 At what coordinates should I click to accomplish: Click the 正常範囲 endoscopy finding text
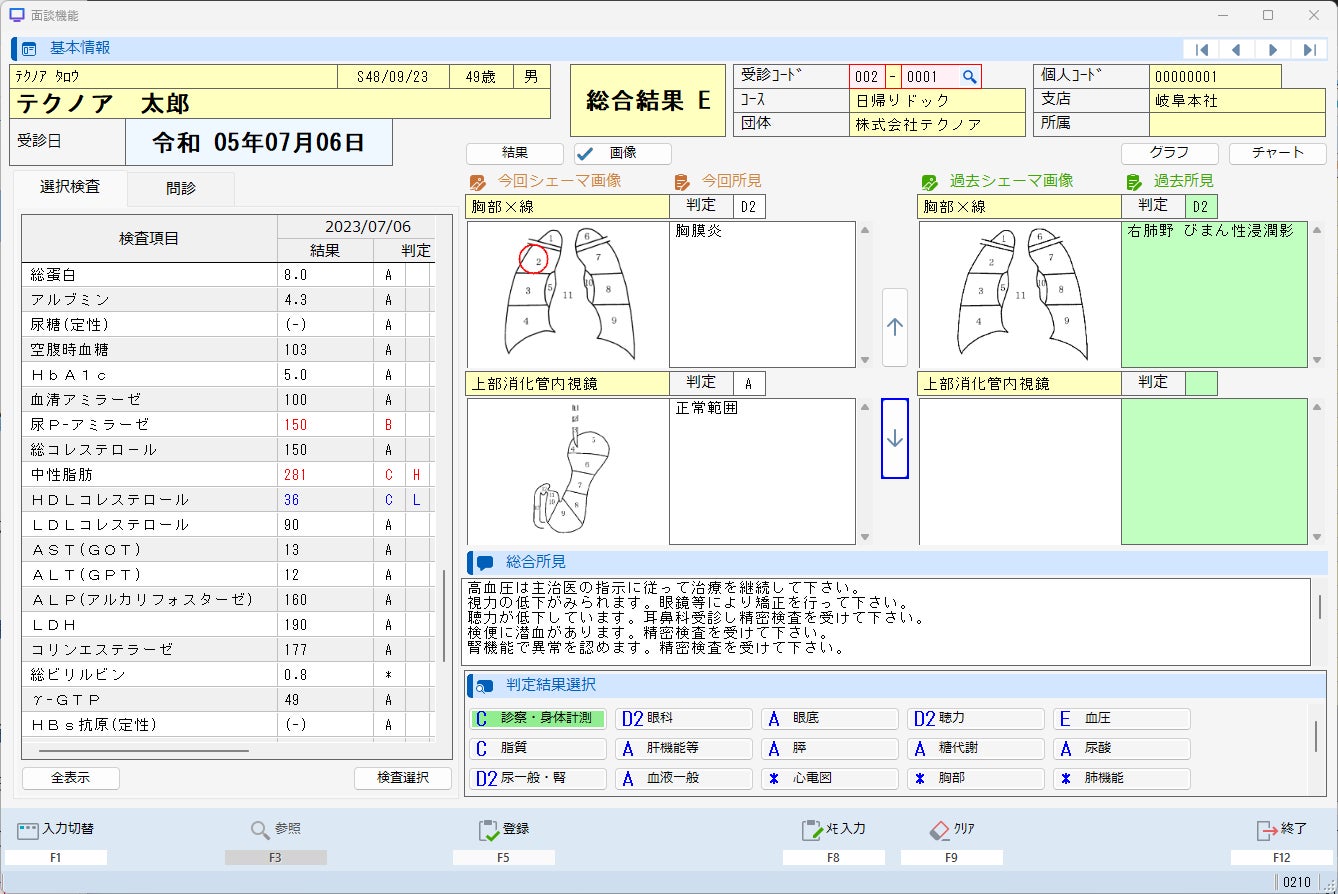pyautogui.click(x=707, y=409)
